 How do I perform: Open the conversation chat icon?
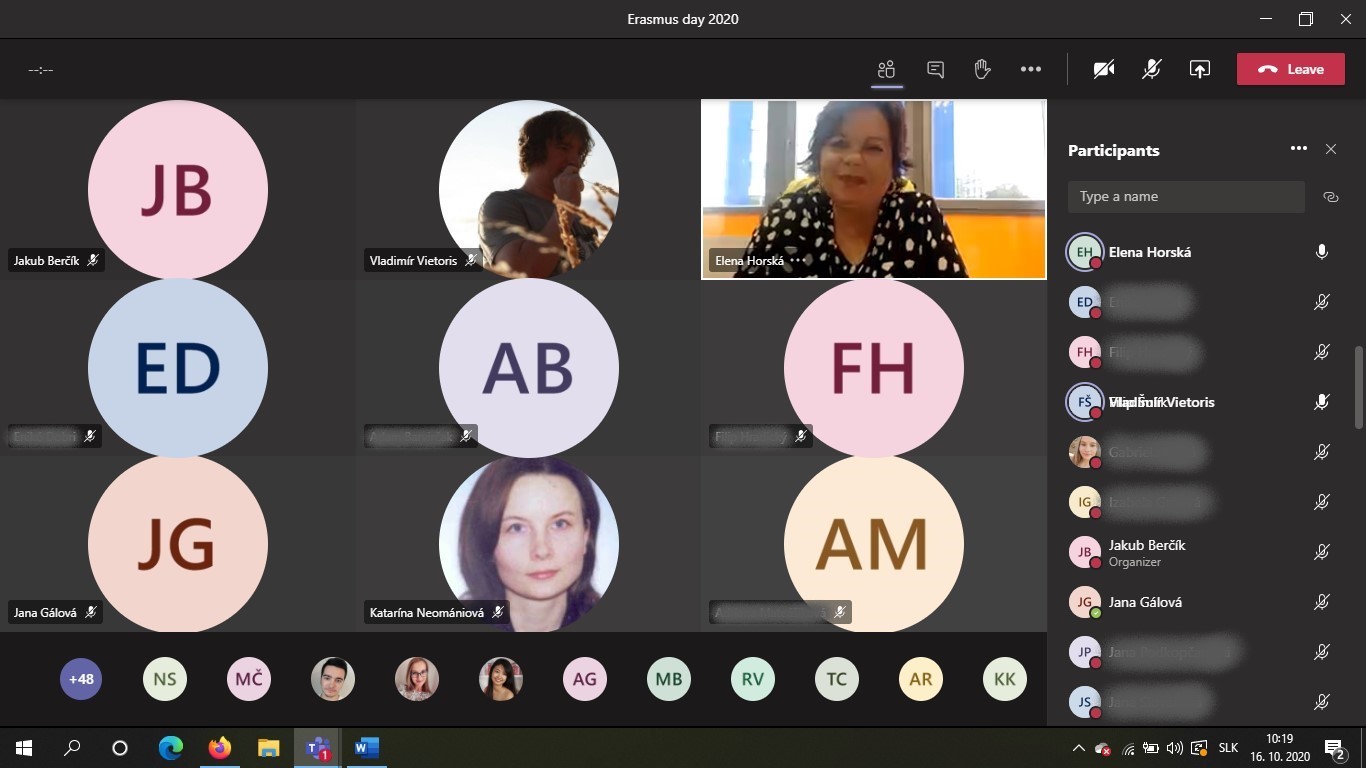point(935,69)
